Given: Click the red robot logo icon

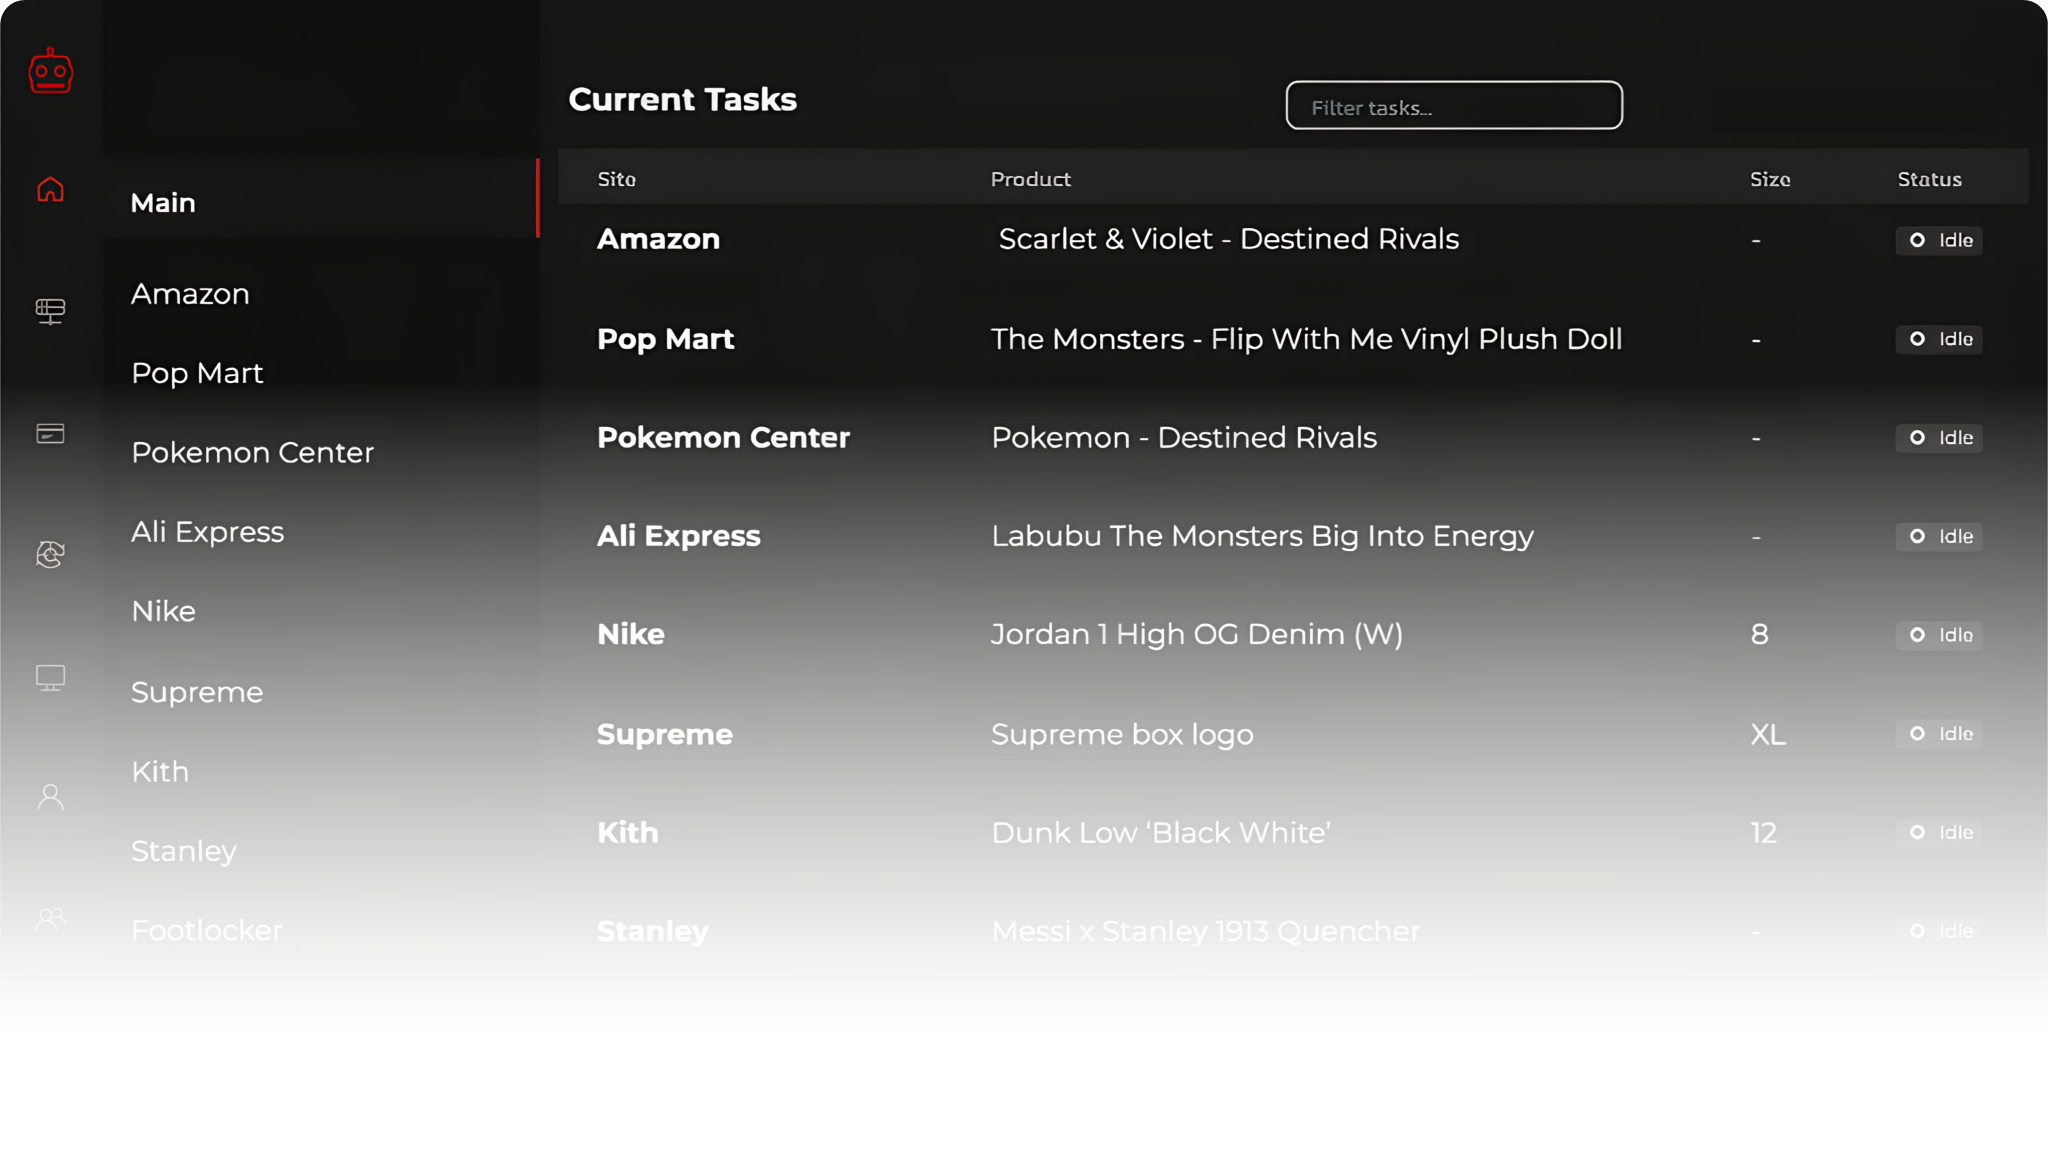Looking at the screenshot, I should coord(51,72).
